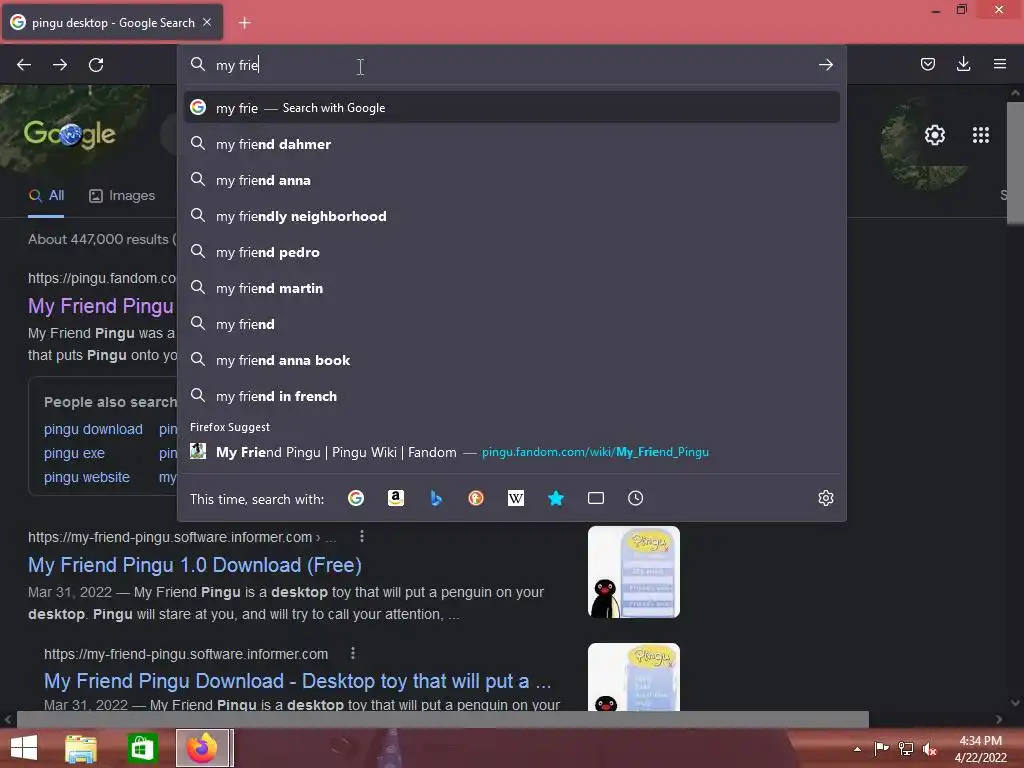The image size is (1024, 768).
Task: Pick the plain 'my friend' suggestion
Action: (512, 324)
